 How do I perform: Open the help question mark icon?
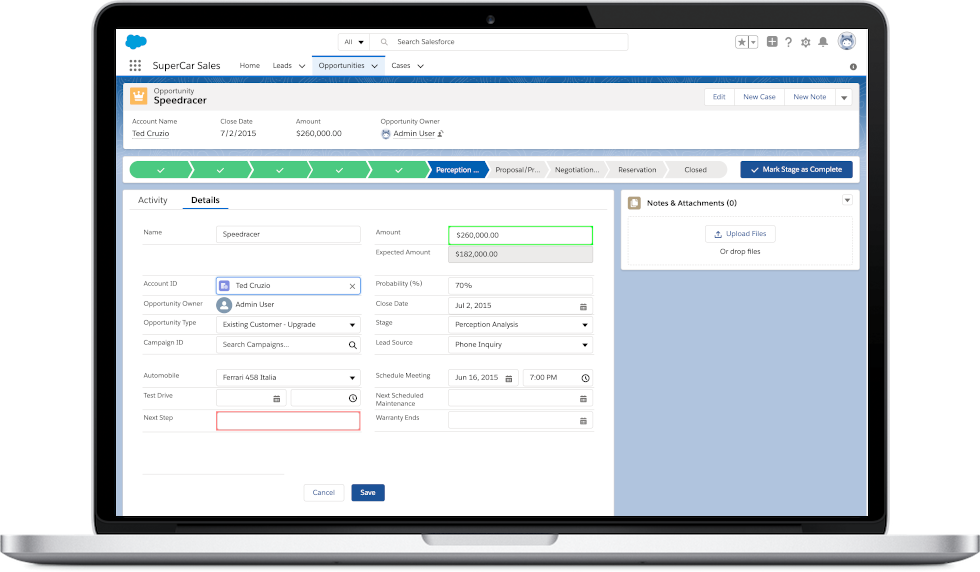tap(789, 42)
